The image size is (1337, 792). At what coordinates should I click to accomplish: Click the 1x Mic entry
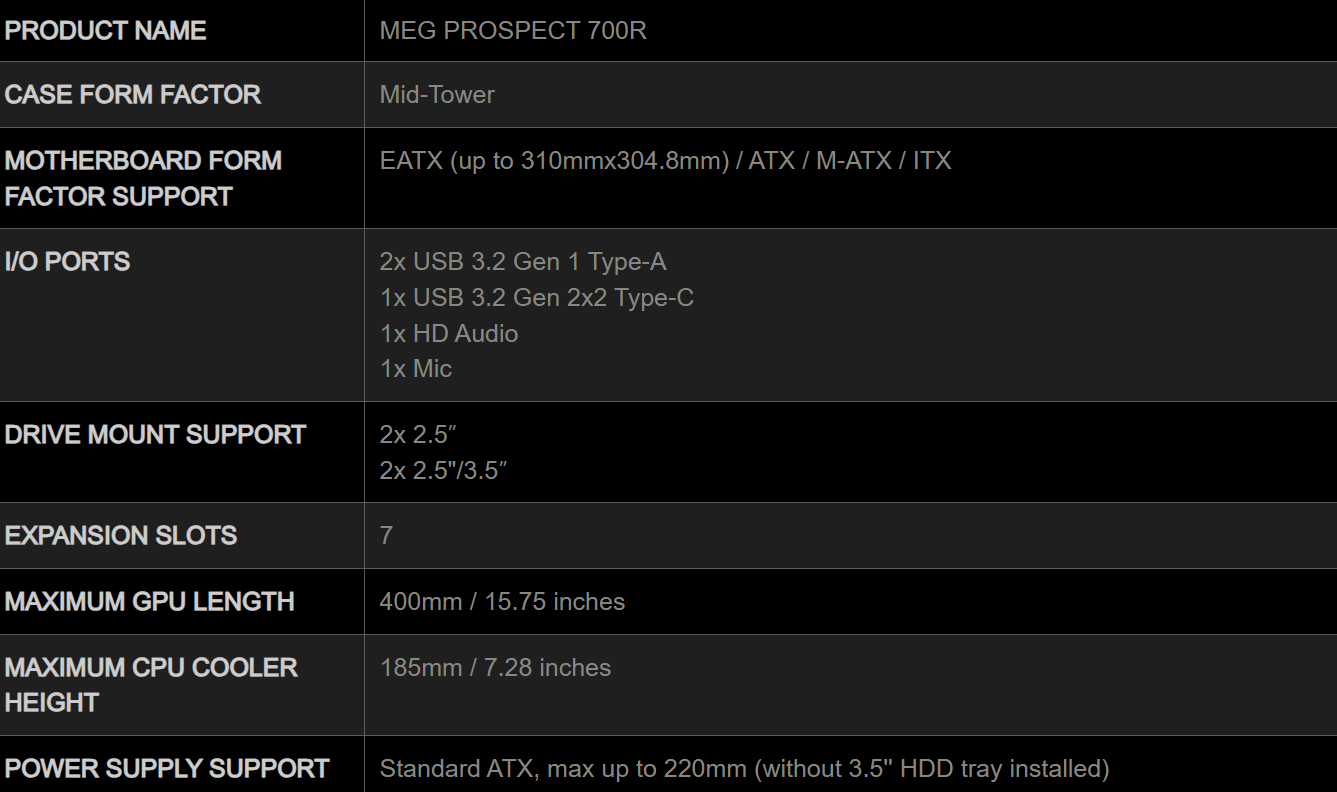416,368
